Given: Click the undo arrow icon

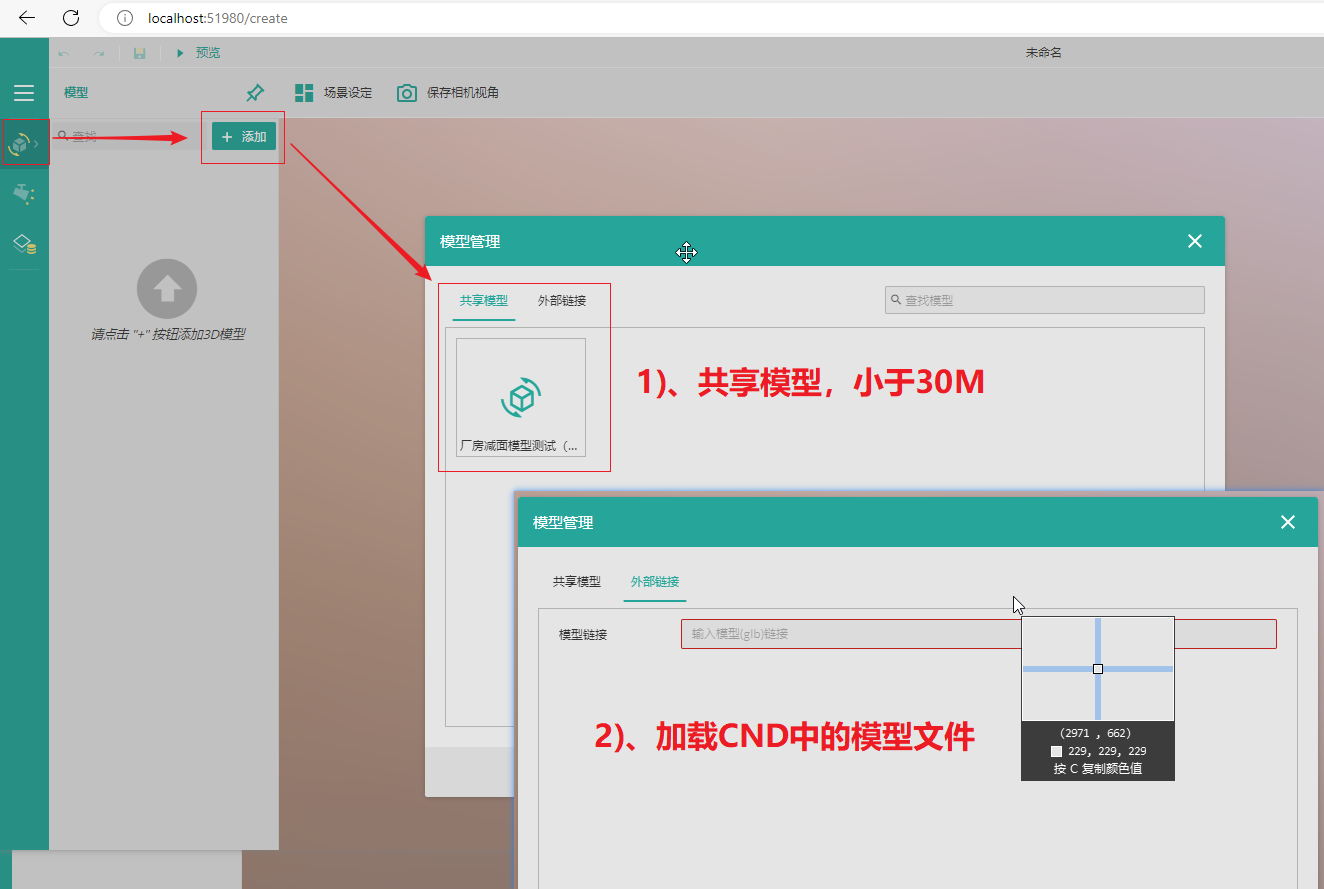Looking at the screenshot, I should point(61,52).
